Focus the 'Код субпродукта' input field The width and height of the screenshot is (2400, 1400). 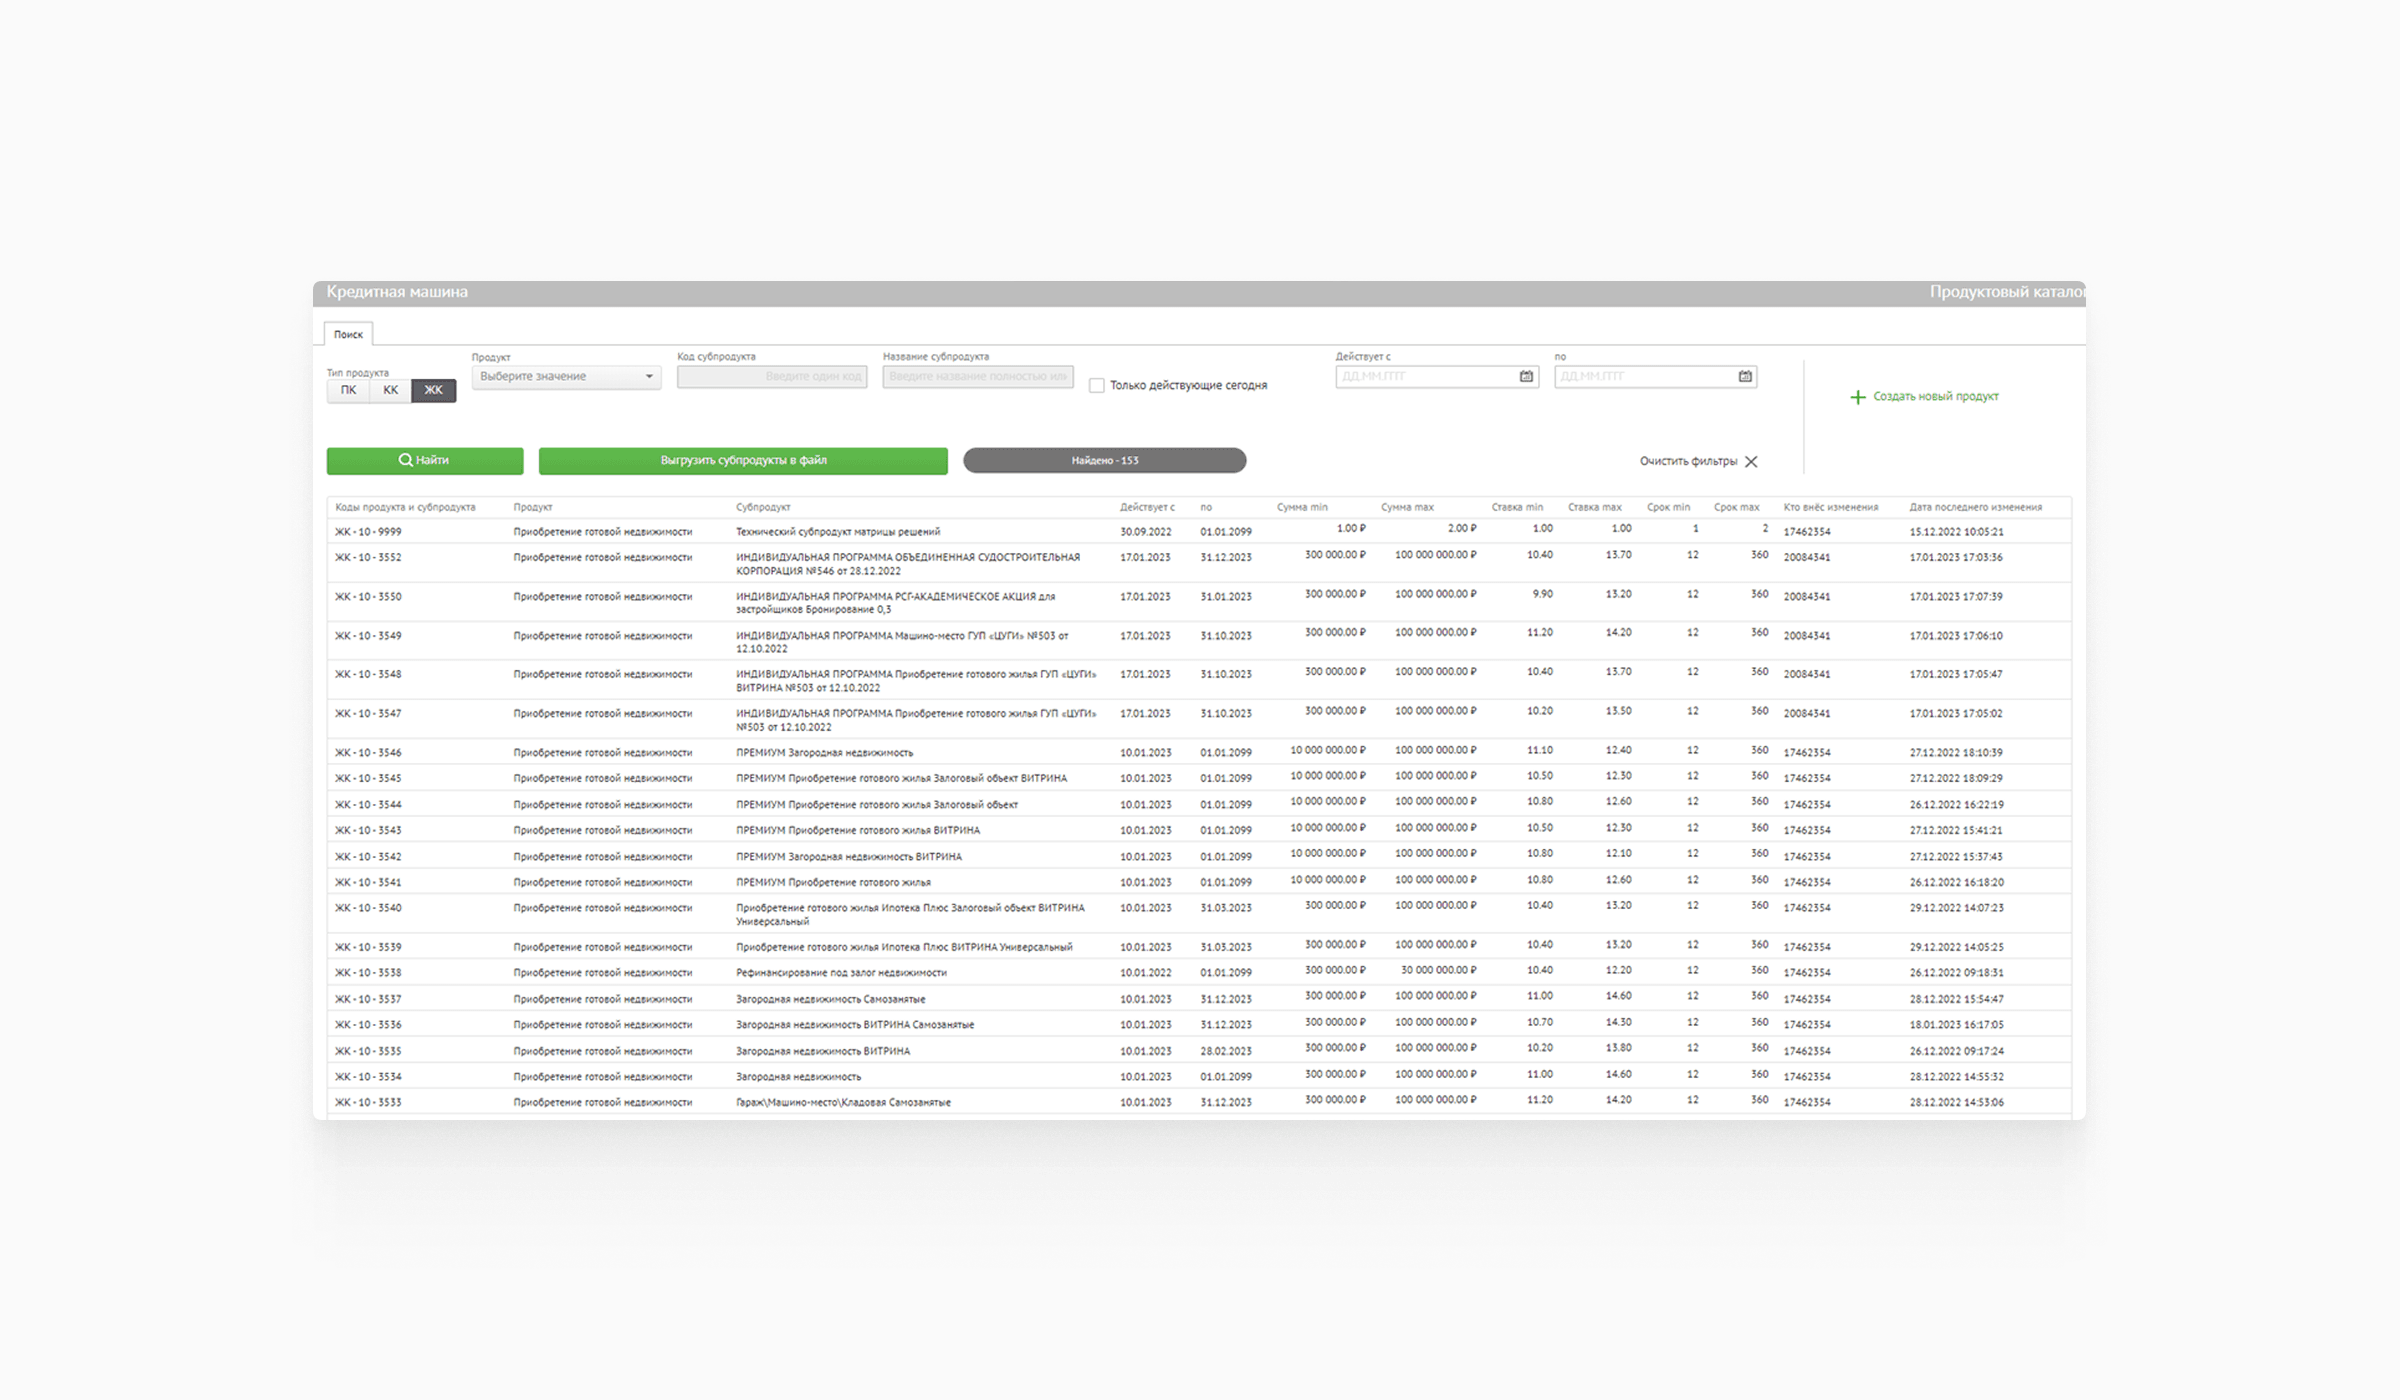tap(772, 376)
